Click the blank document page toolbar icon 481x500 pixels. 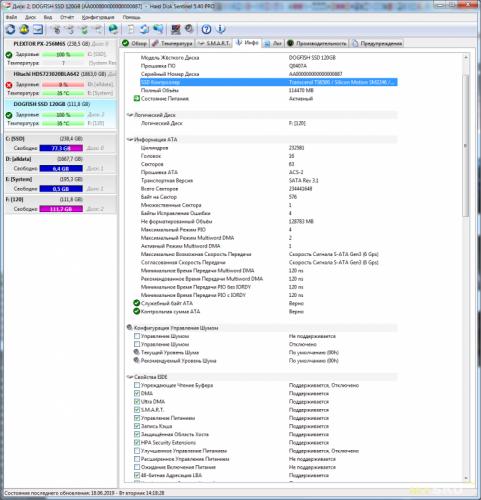coord(131,30)
